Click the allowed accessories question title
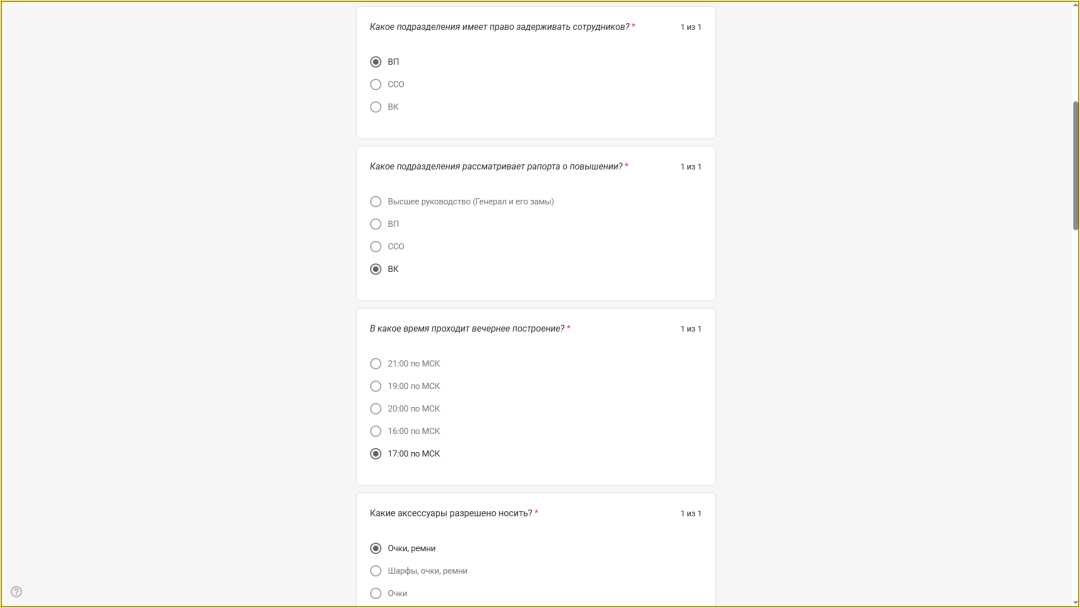The width and height of the screenshot is (1080, 608). point(451,514)
